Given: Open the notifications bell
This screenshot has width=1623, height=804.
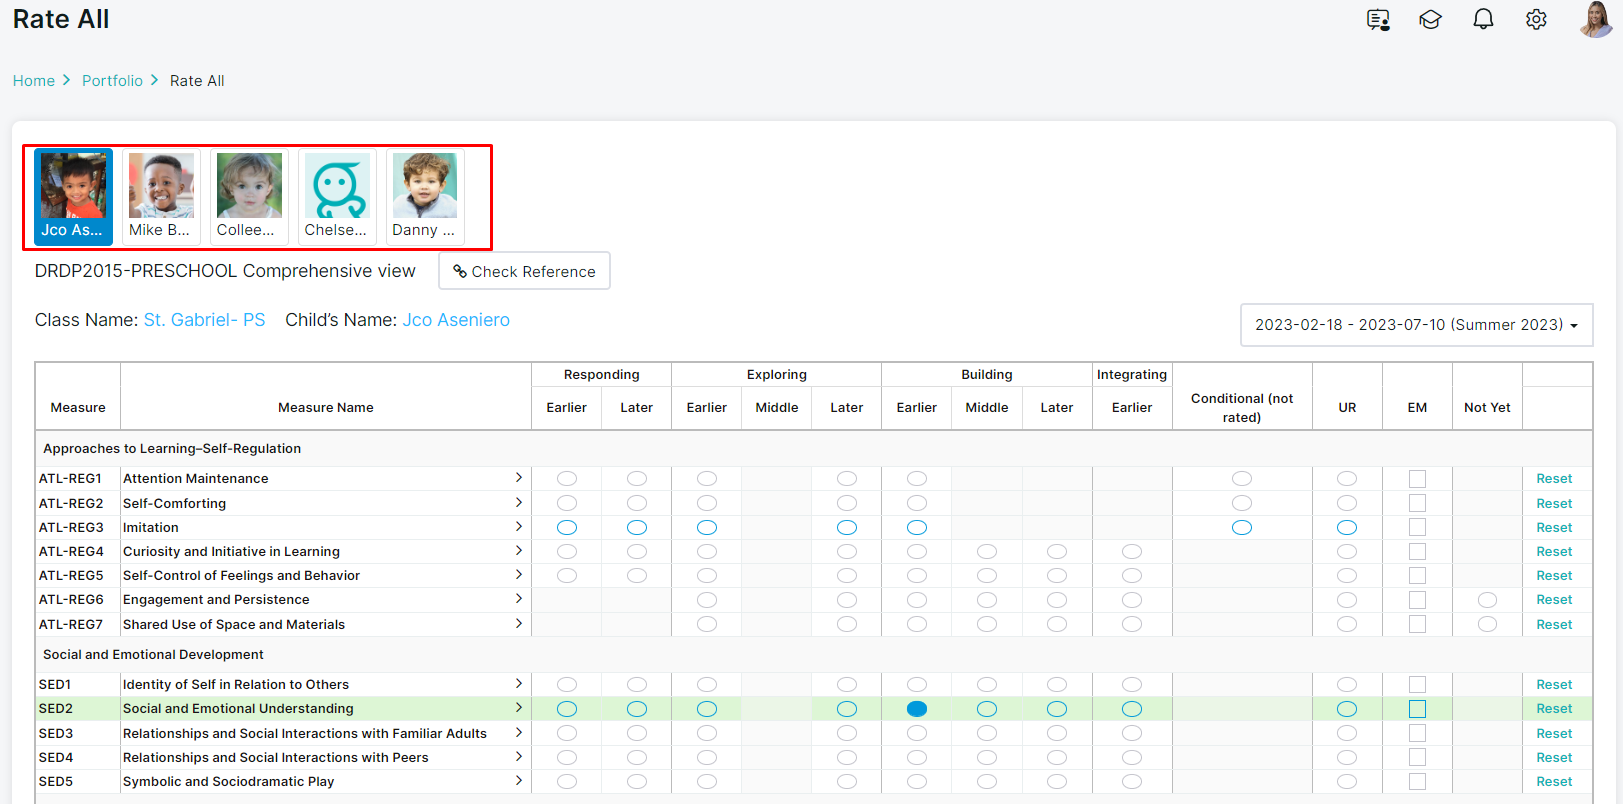Looking at the screenshot, I should coord(1483,20).
